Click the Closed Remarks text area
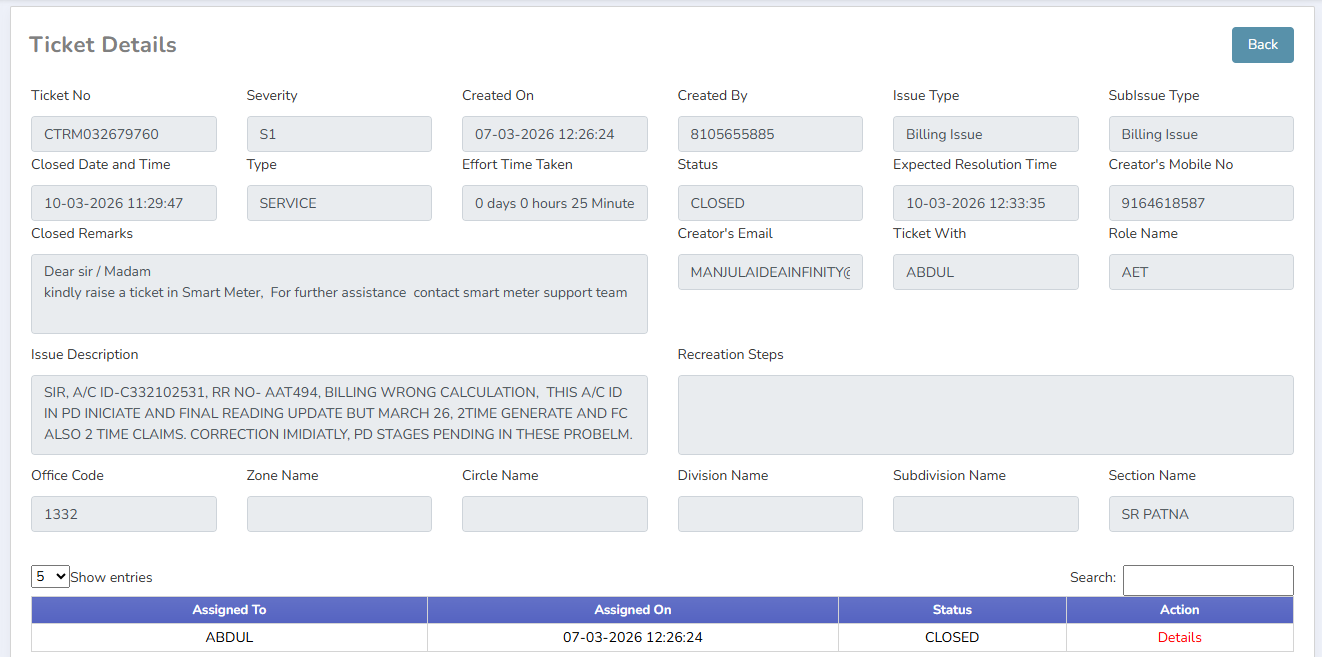 point(339,293)
